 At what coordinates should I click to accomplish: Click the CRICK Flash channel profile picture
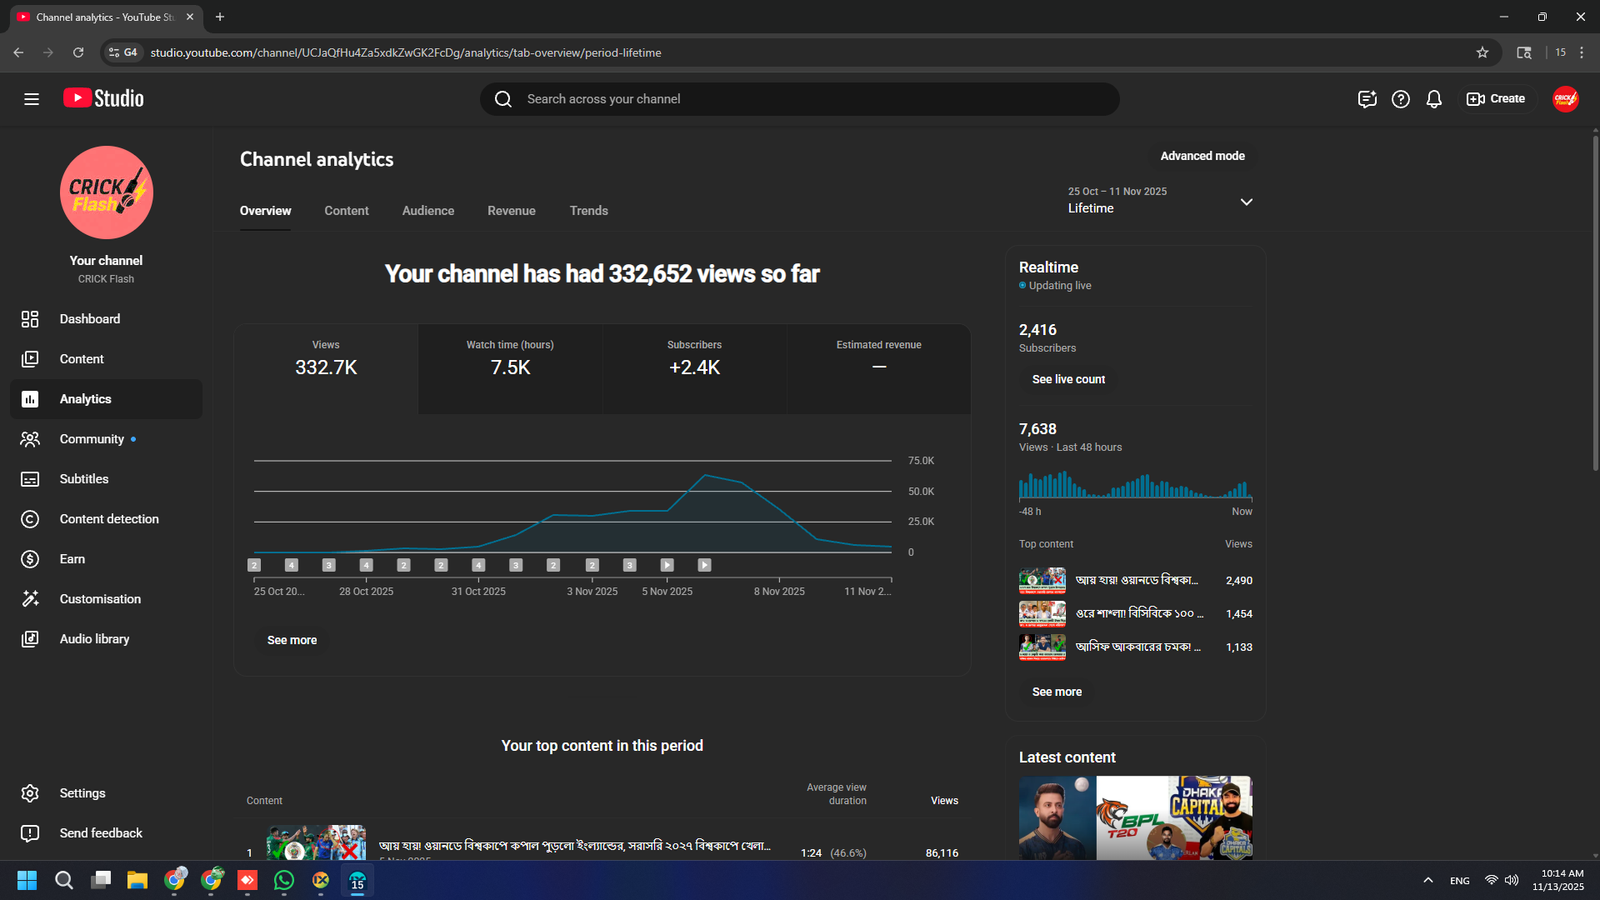pos(106,193)
